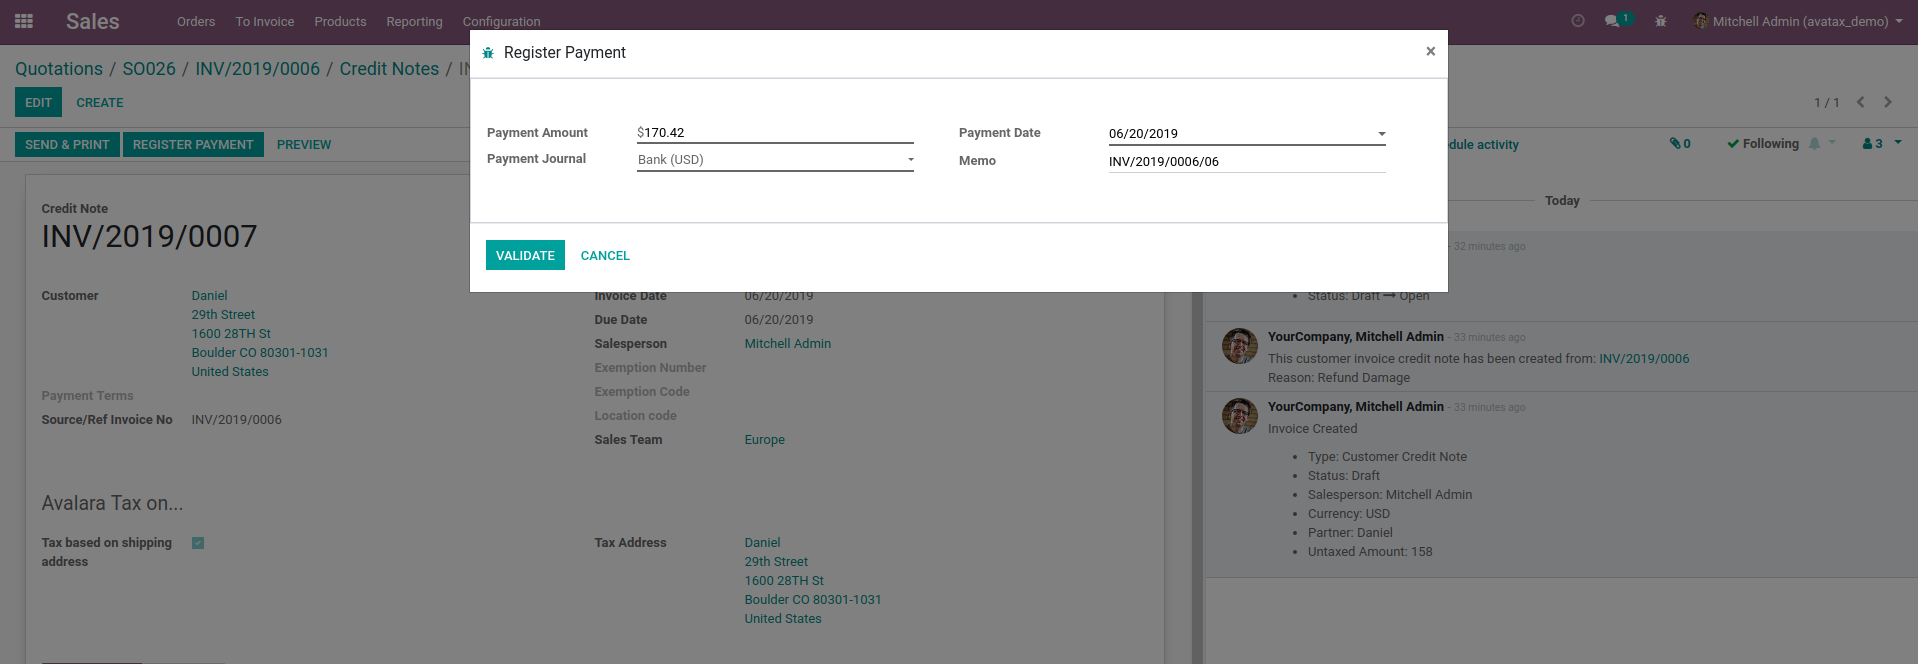This screenshot has height=664, width=1918.
Task: Click into the Memo input field
Action: 1246,161
